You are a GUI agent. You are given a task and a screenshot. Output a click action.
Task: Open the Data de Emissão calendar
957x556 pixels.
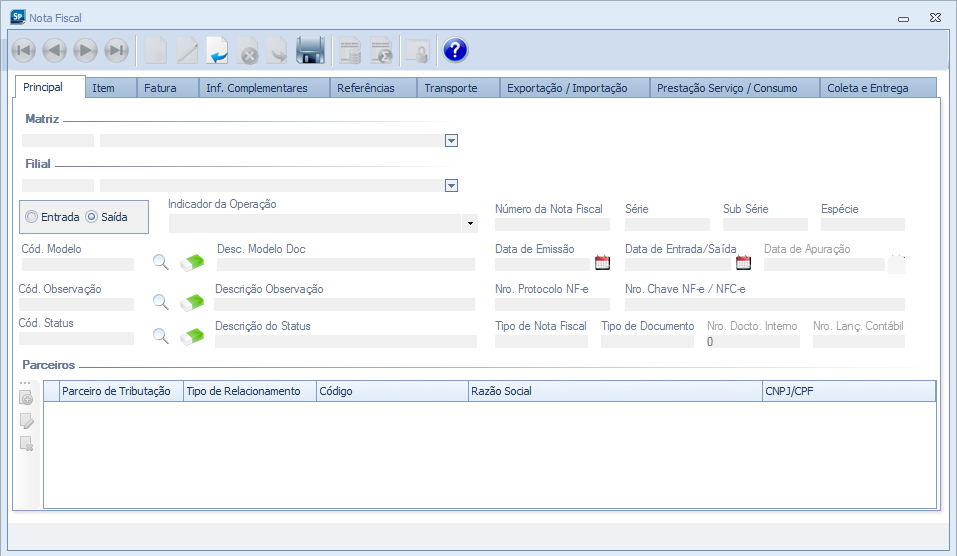pos(602,263)
